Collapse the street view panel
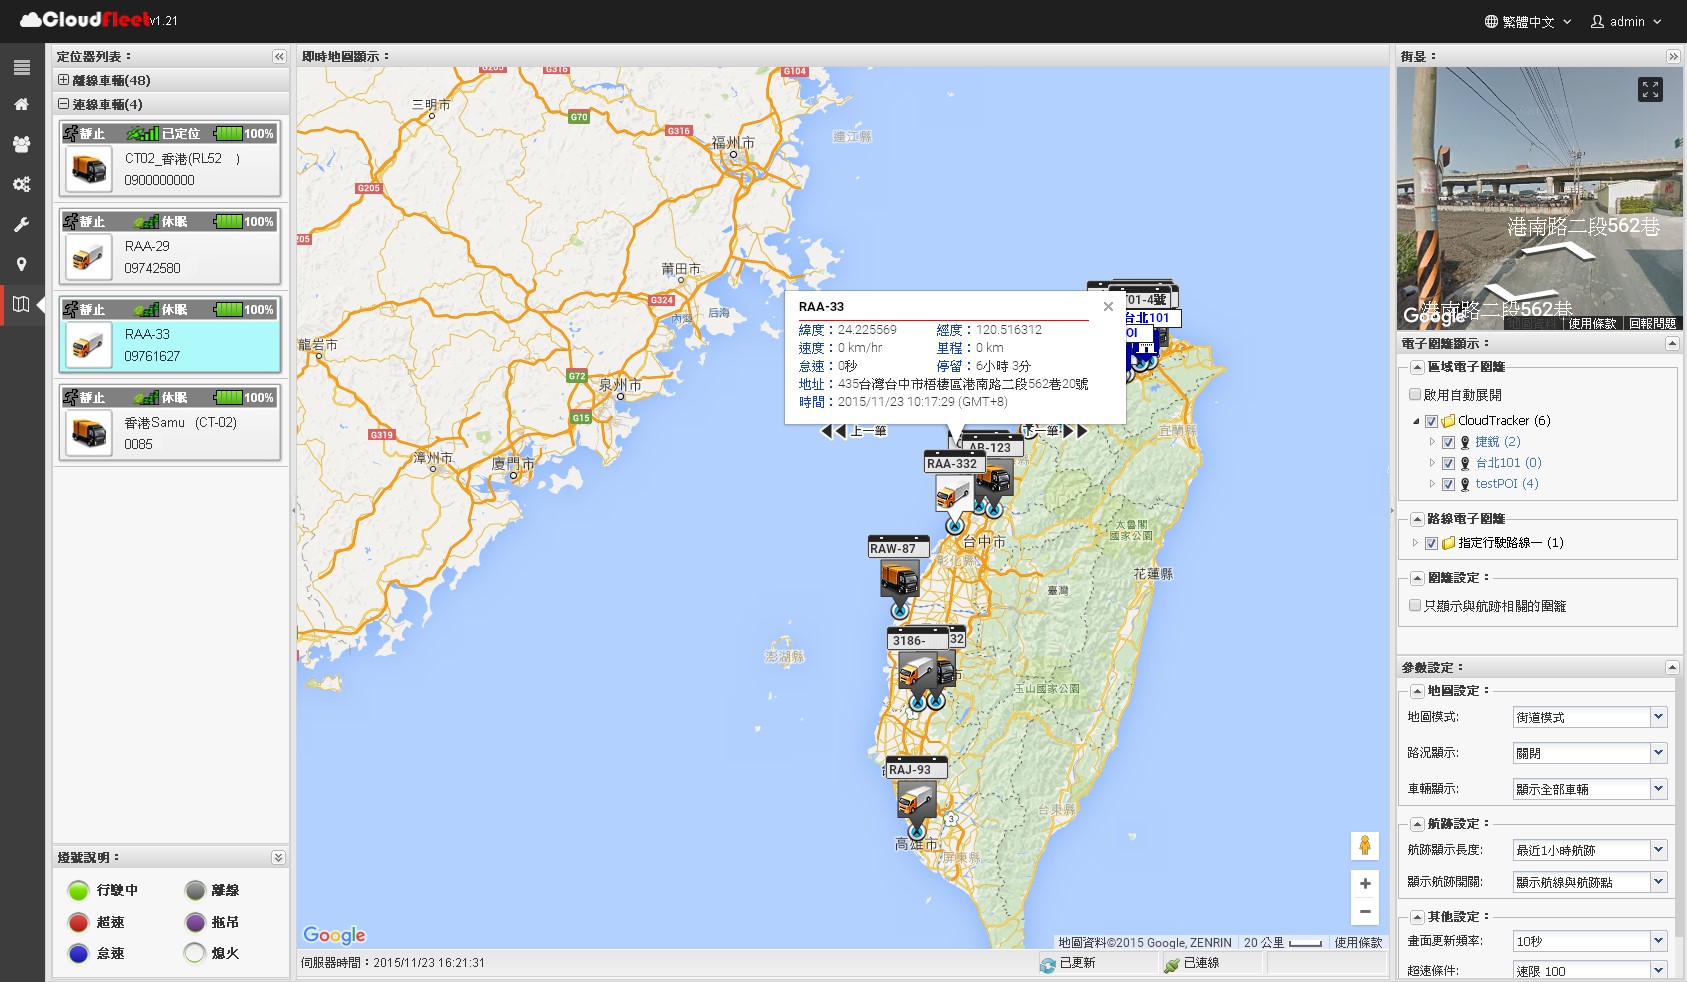 coord(1673,57)
